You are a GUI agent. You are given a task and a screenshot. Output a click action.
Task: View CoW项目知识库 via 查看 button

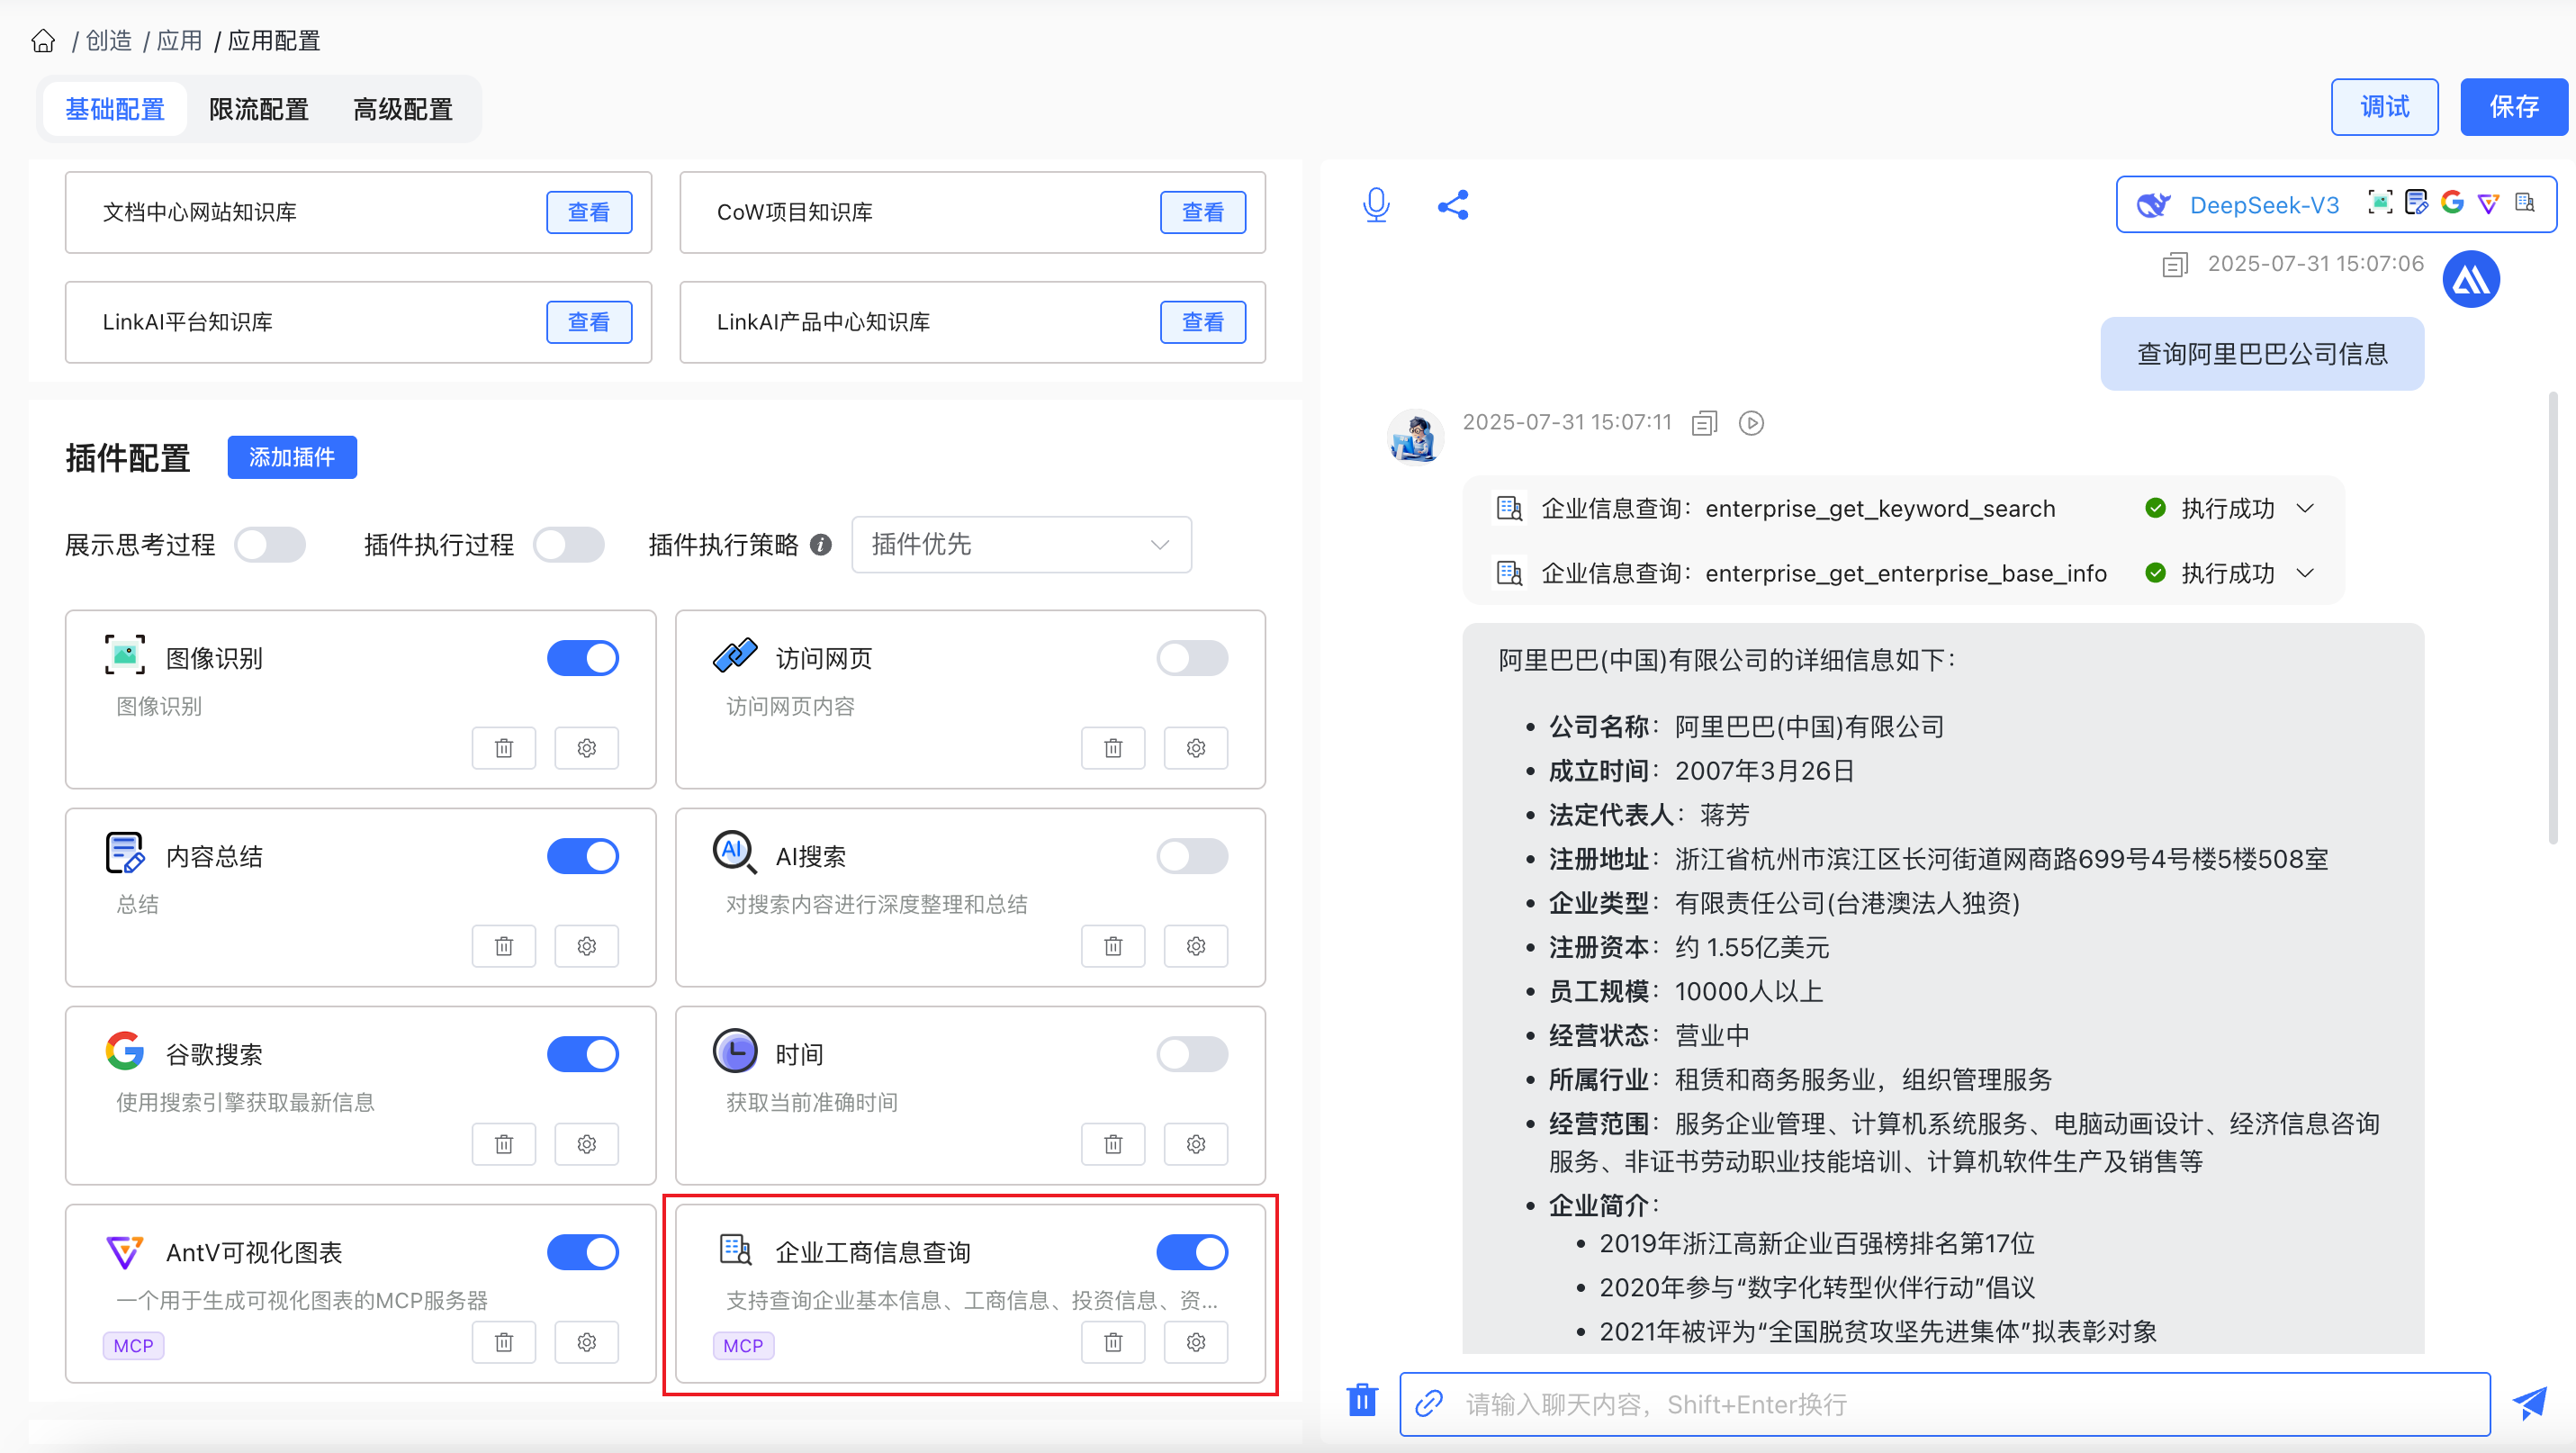point(1203,212)
